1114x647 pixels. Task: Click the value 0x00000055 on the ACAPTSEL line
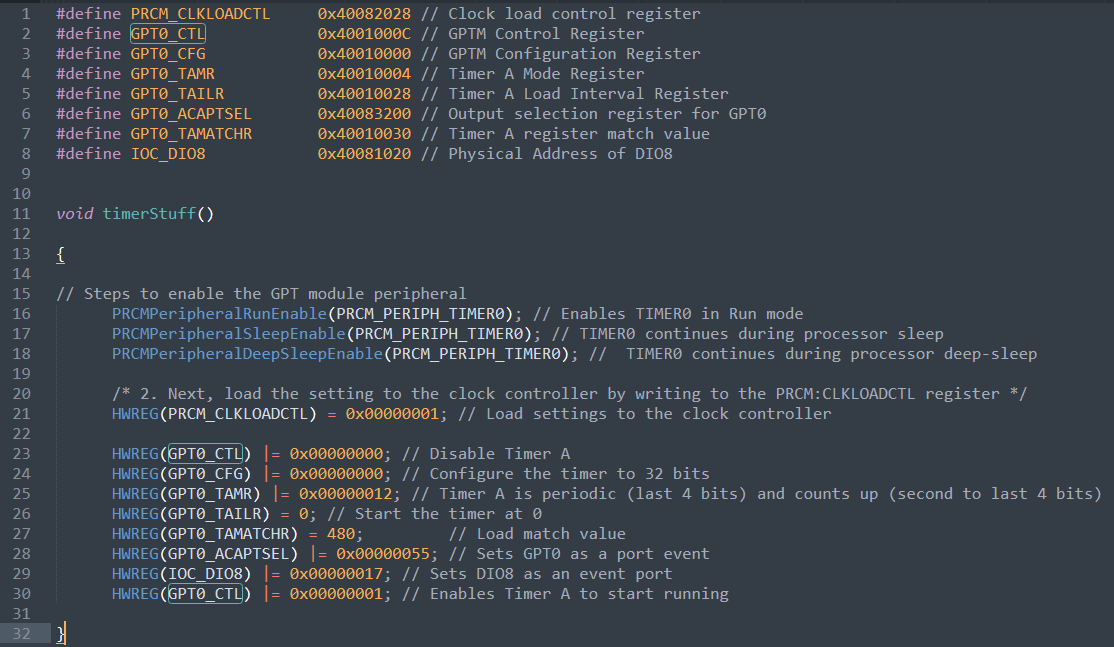382,554
